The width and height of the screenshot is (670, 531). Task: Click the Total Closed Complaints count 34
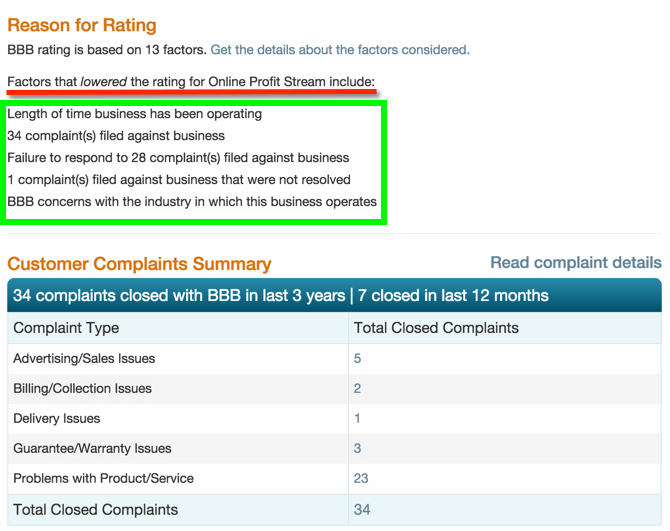coord(362,510)
